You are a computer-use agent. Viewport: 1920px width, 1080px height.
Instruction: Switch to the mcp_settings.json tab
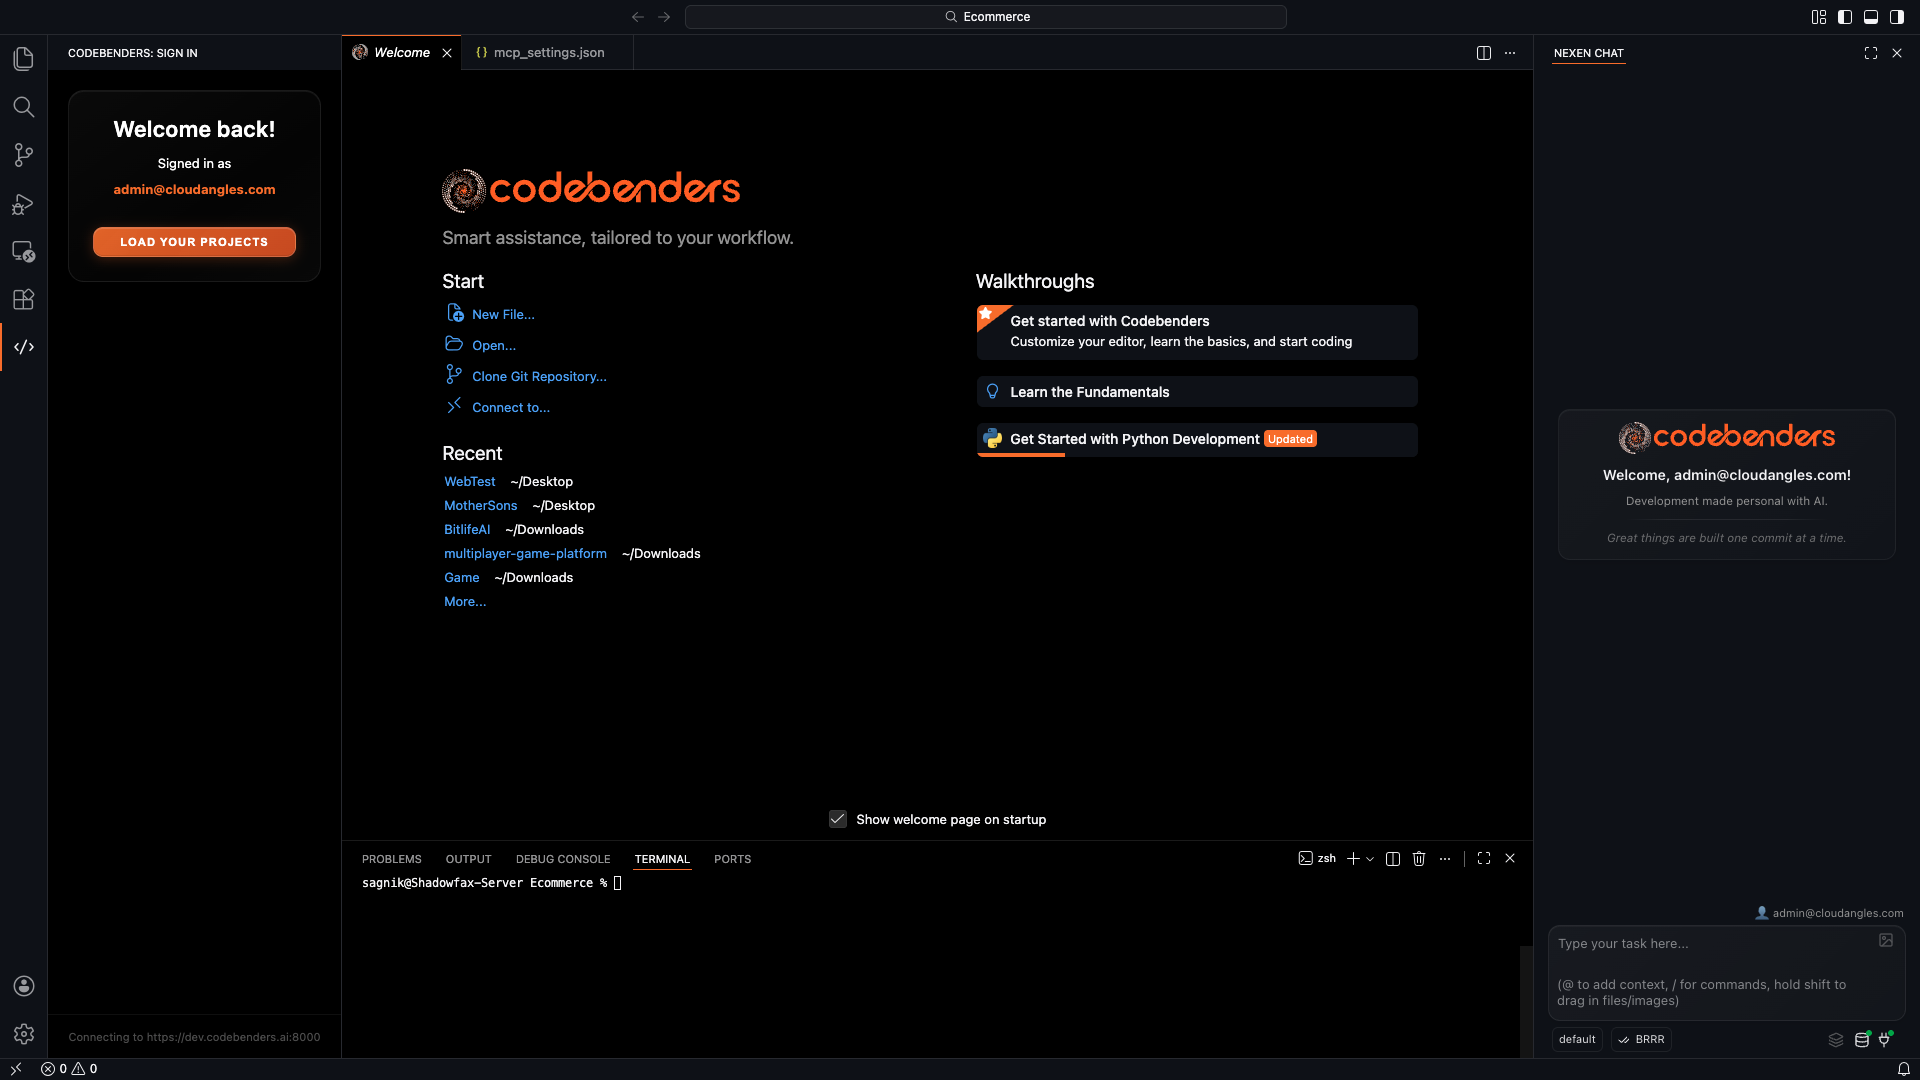point(548,53)
